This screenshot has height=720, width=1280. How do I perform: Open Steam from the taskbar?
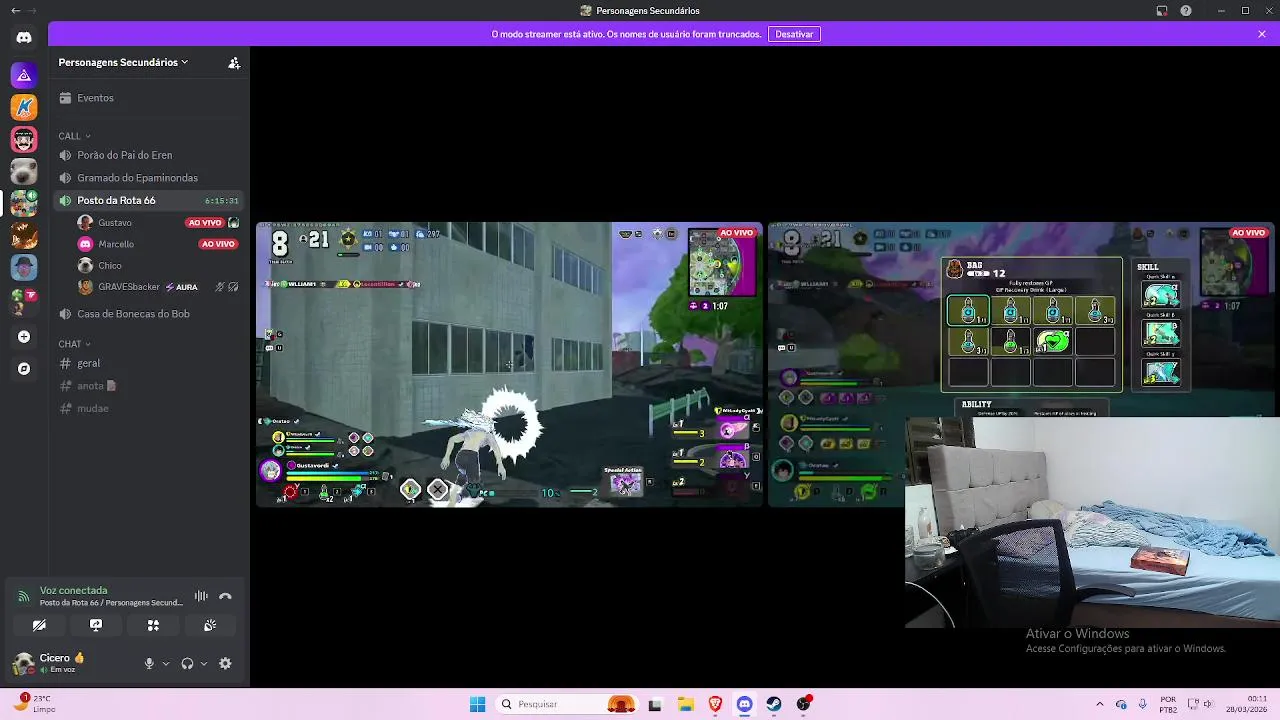[774, 704]
